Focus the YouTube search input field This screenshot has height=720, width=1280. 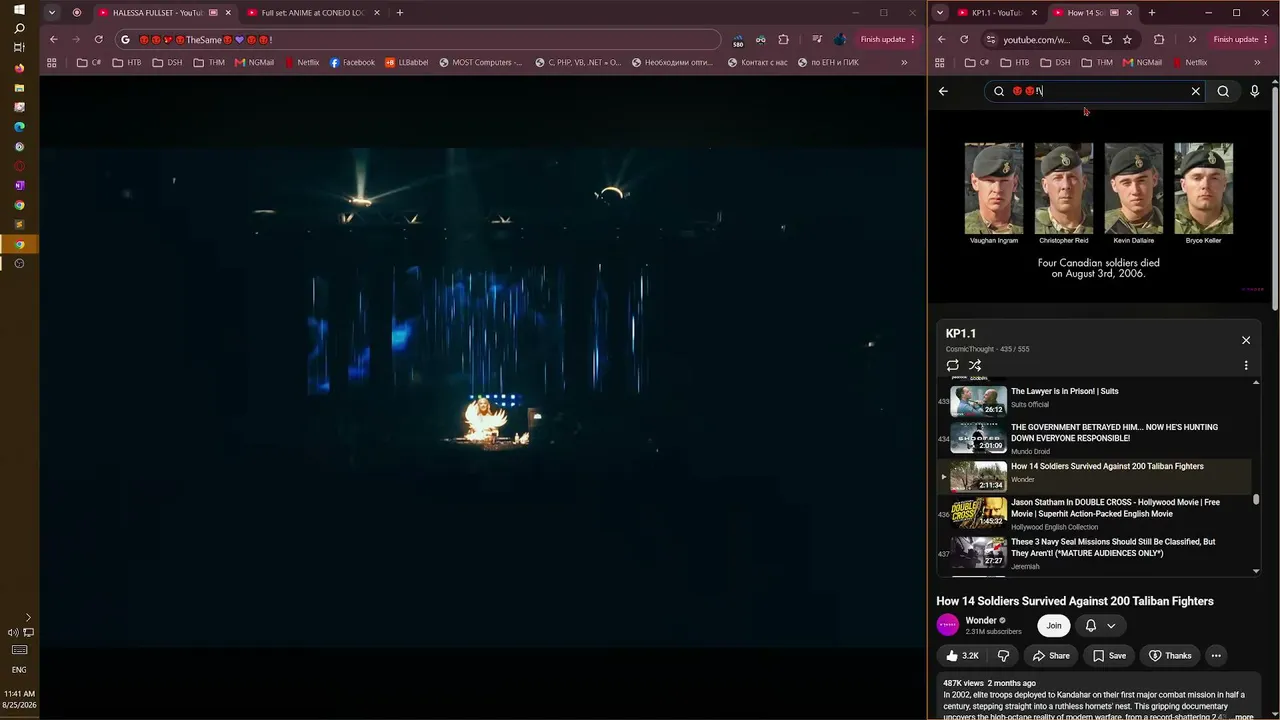(x=1097, y=91)
